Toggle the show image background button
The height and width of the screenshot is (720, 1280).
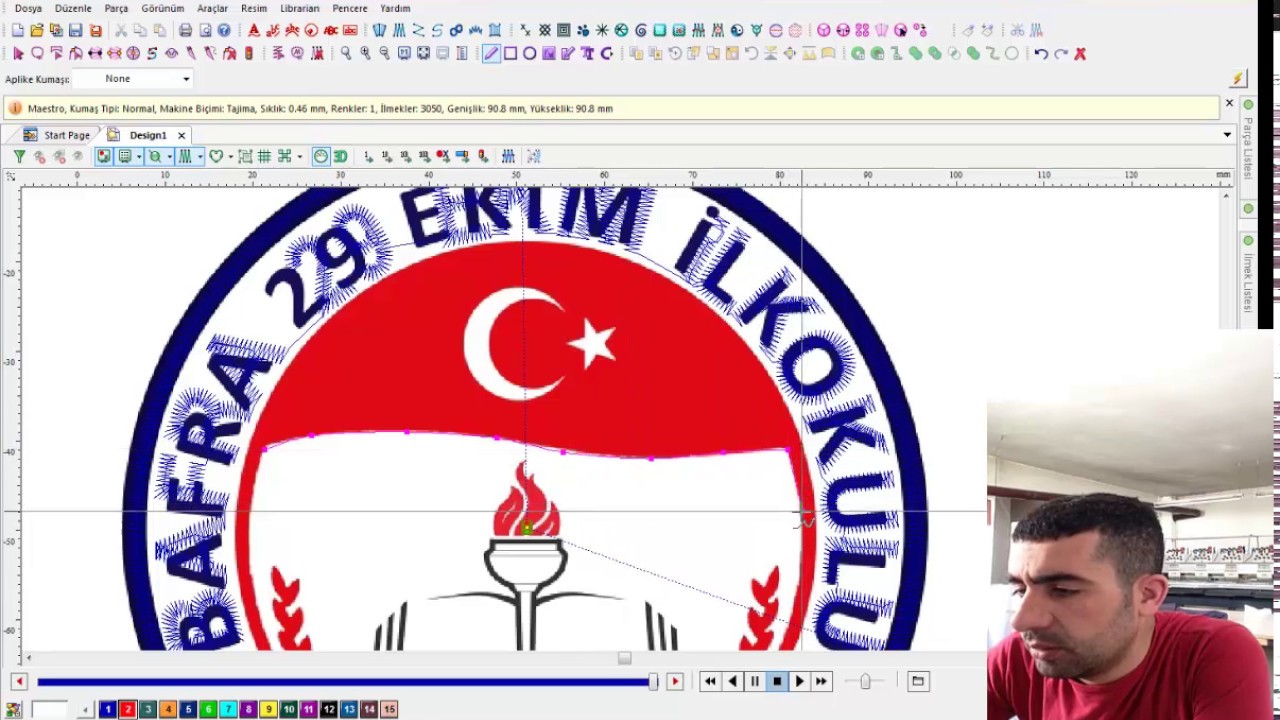pos(104,156)
